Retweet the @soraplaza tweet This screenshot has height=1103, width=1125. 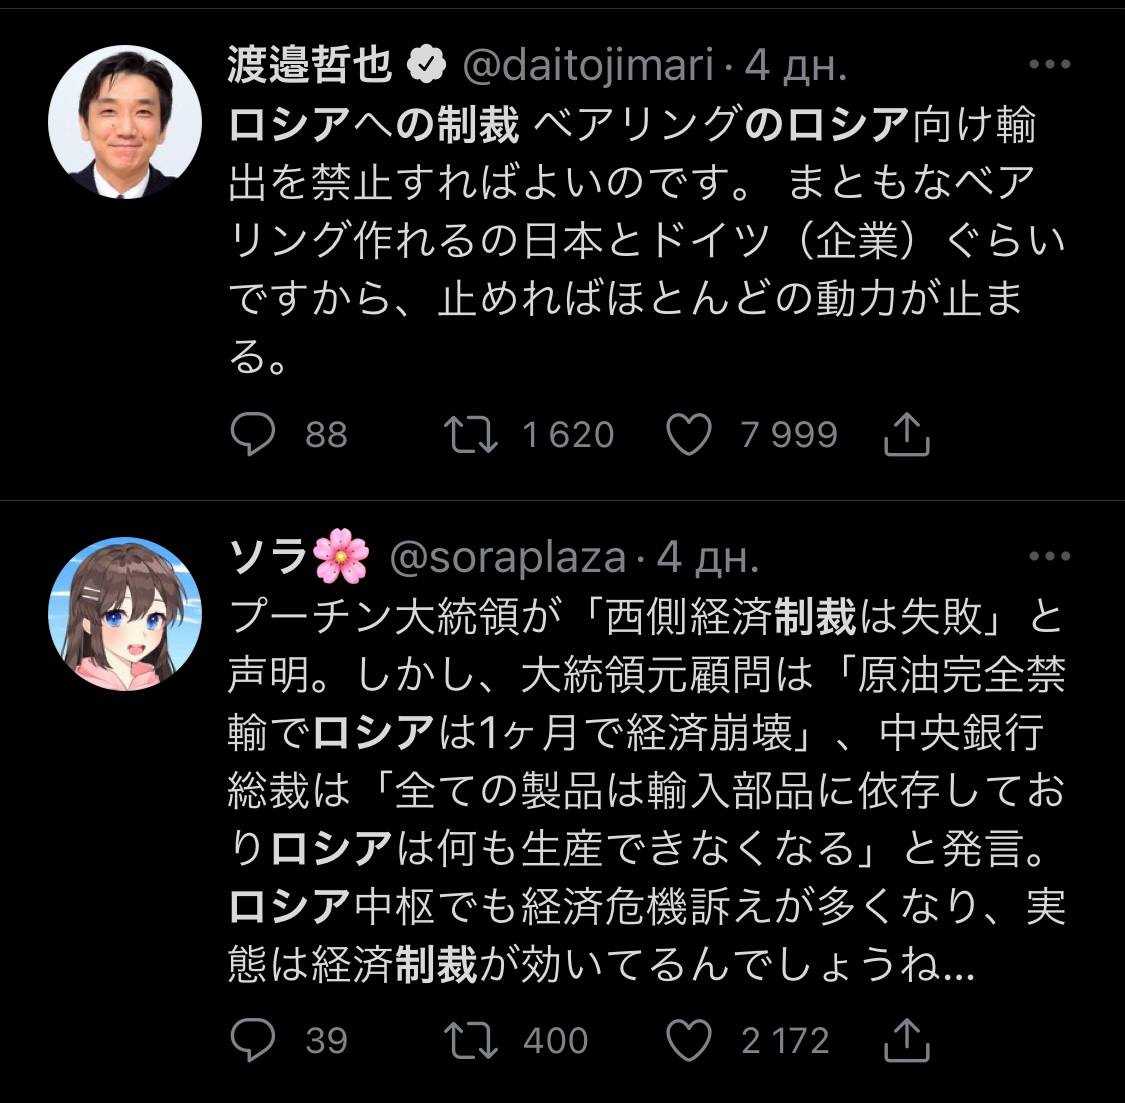tap(471, 1041)
